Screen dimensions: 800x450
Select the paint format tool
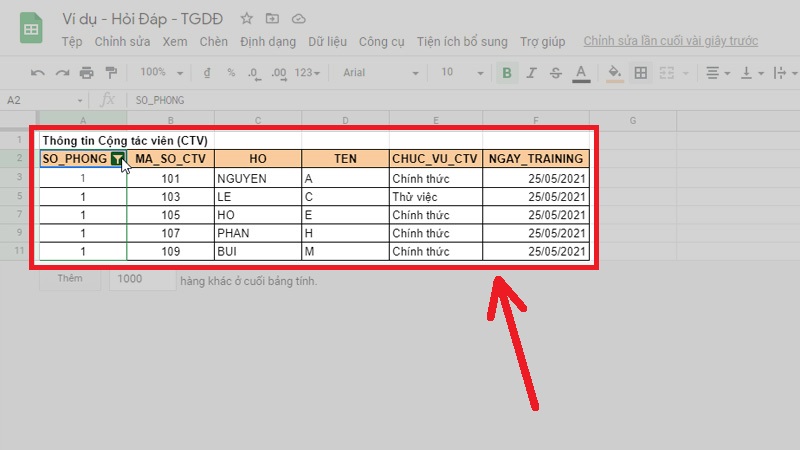point(110,72)
